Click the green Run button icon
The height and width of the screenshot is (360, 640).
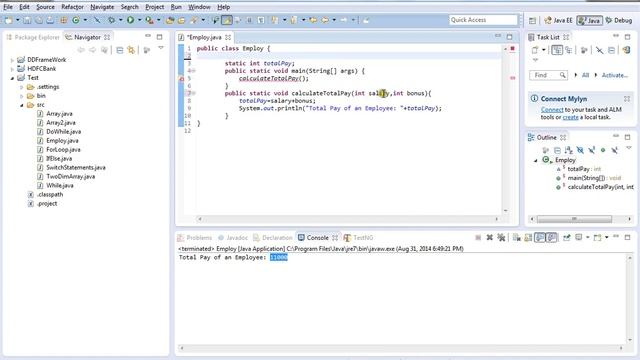(130, 20)
